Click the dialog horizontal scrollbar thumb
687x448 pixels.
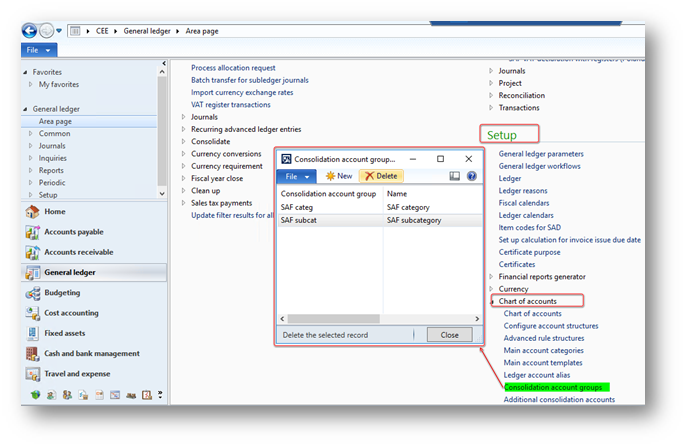coord(333,319)
